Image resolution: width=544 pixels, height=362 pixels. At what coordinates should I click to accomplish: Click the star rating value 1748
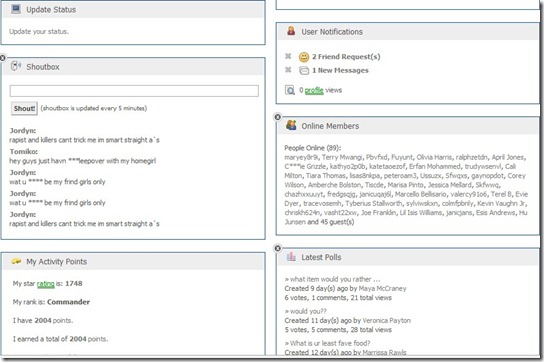tap(74, 284)
